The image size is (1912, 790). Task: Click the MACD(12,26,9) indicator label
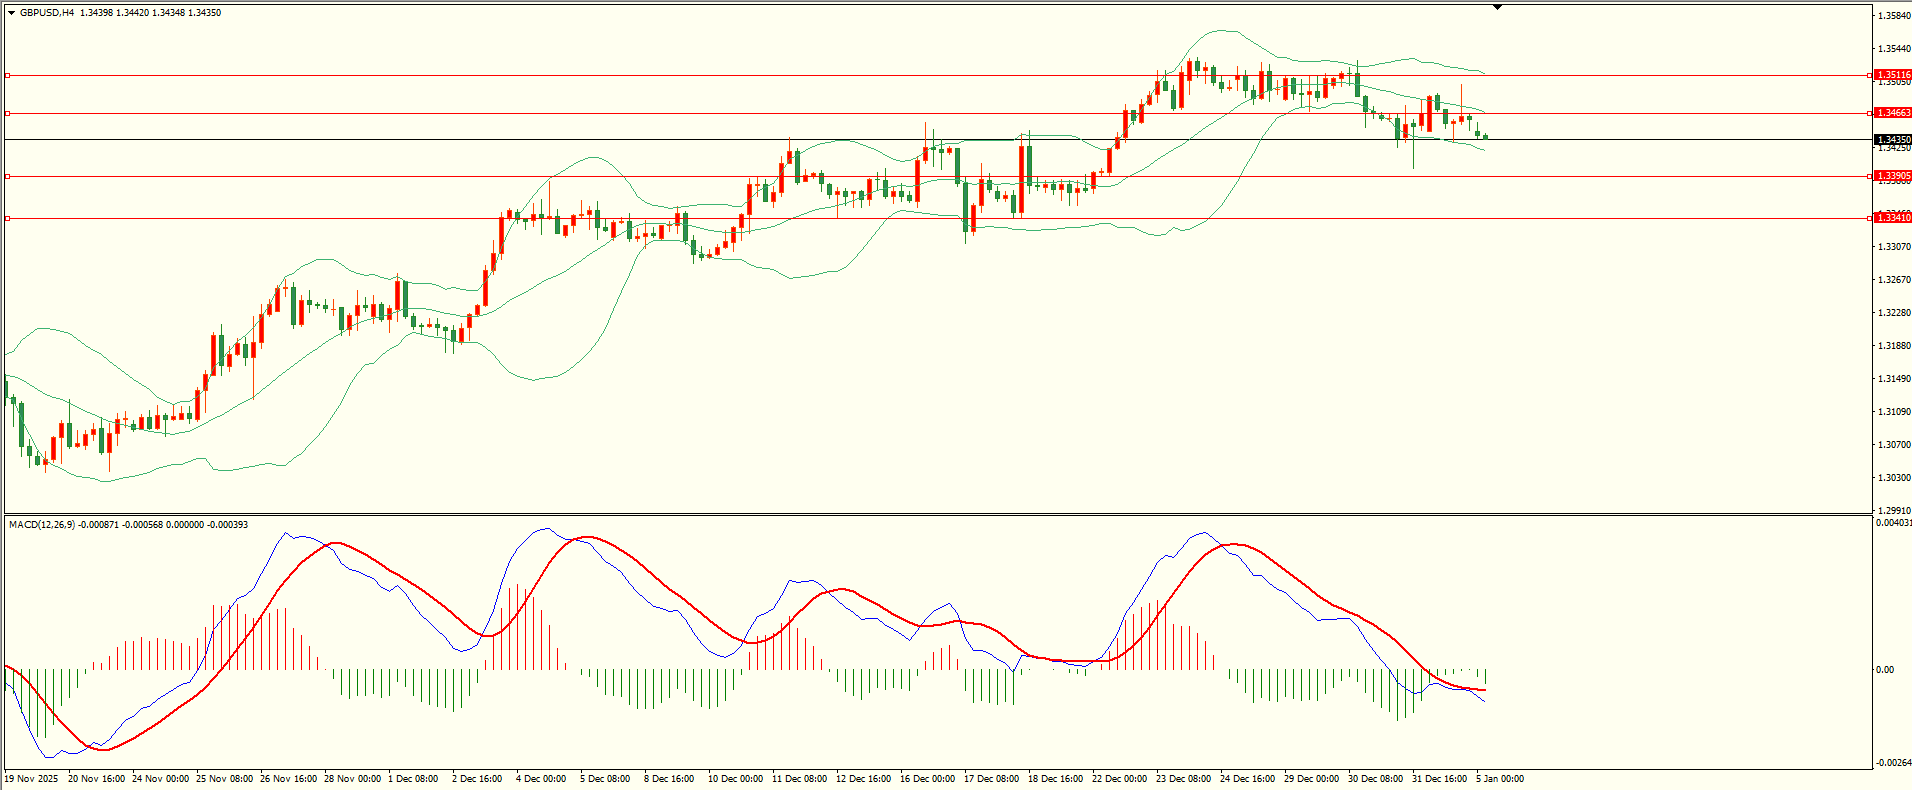coord(41,525)
